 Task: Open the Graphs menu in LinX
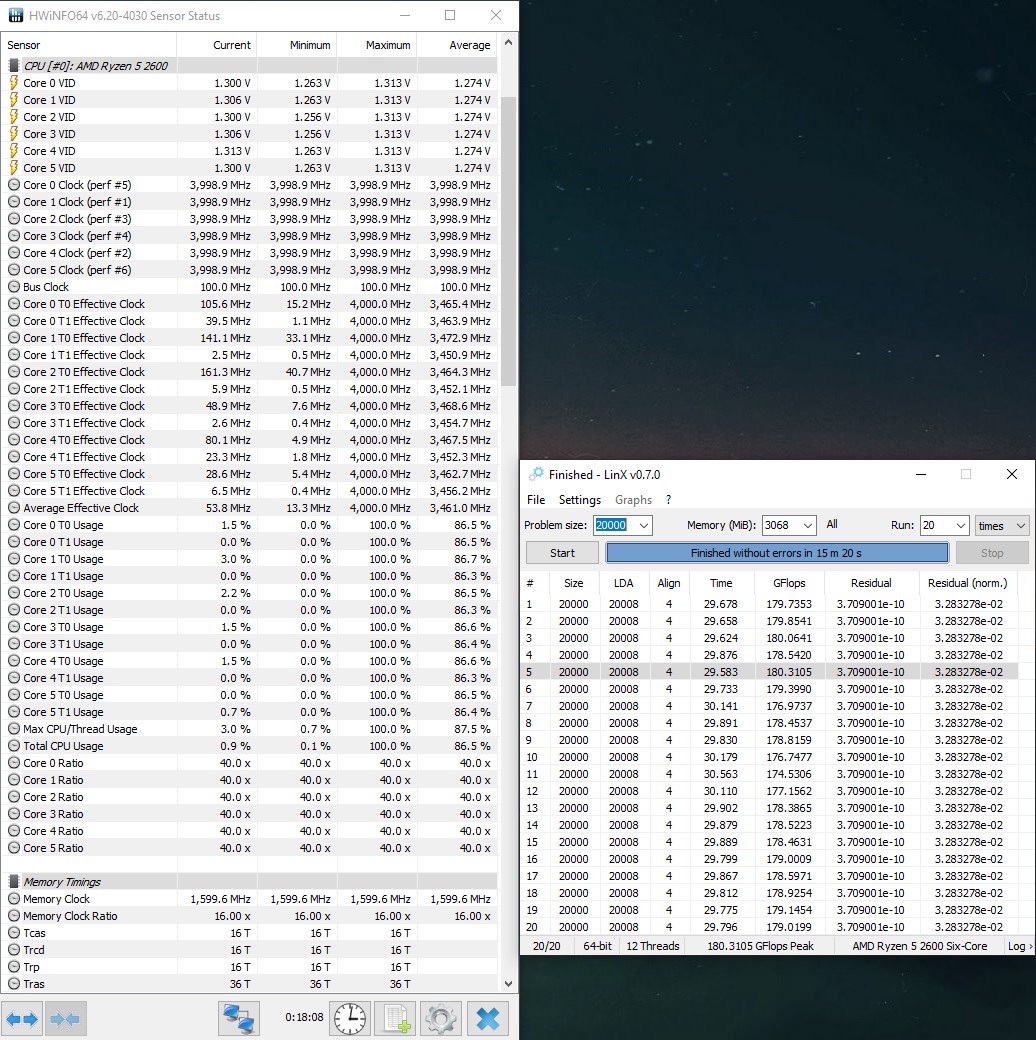point(633,499)
